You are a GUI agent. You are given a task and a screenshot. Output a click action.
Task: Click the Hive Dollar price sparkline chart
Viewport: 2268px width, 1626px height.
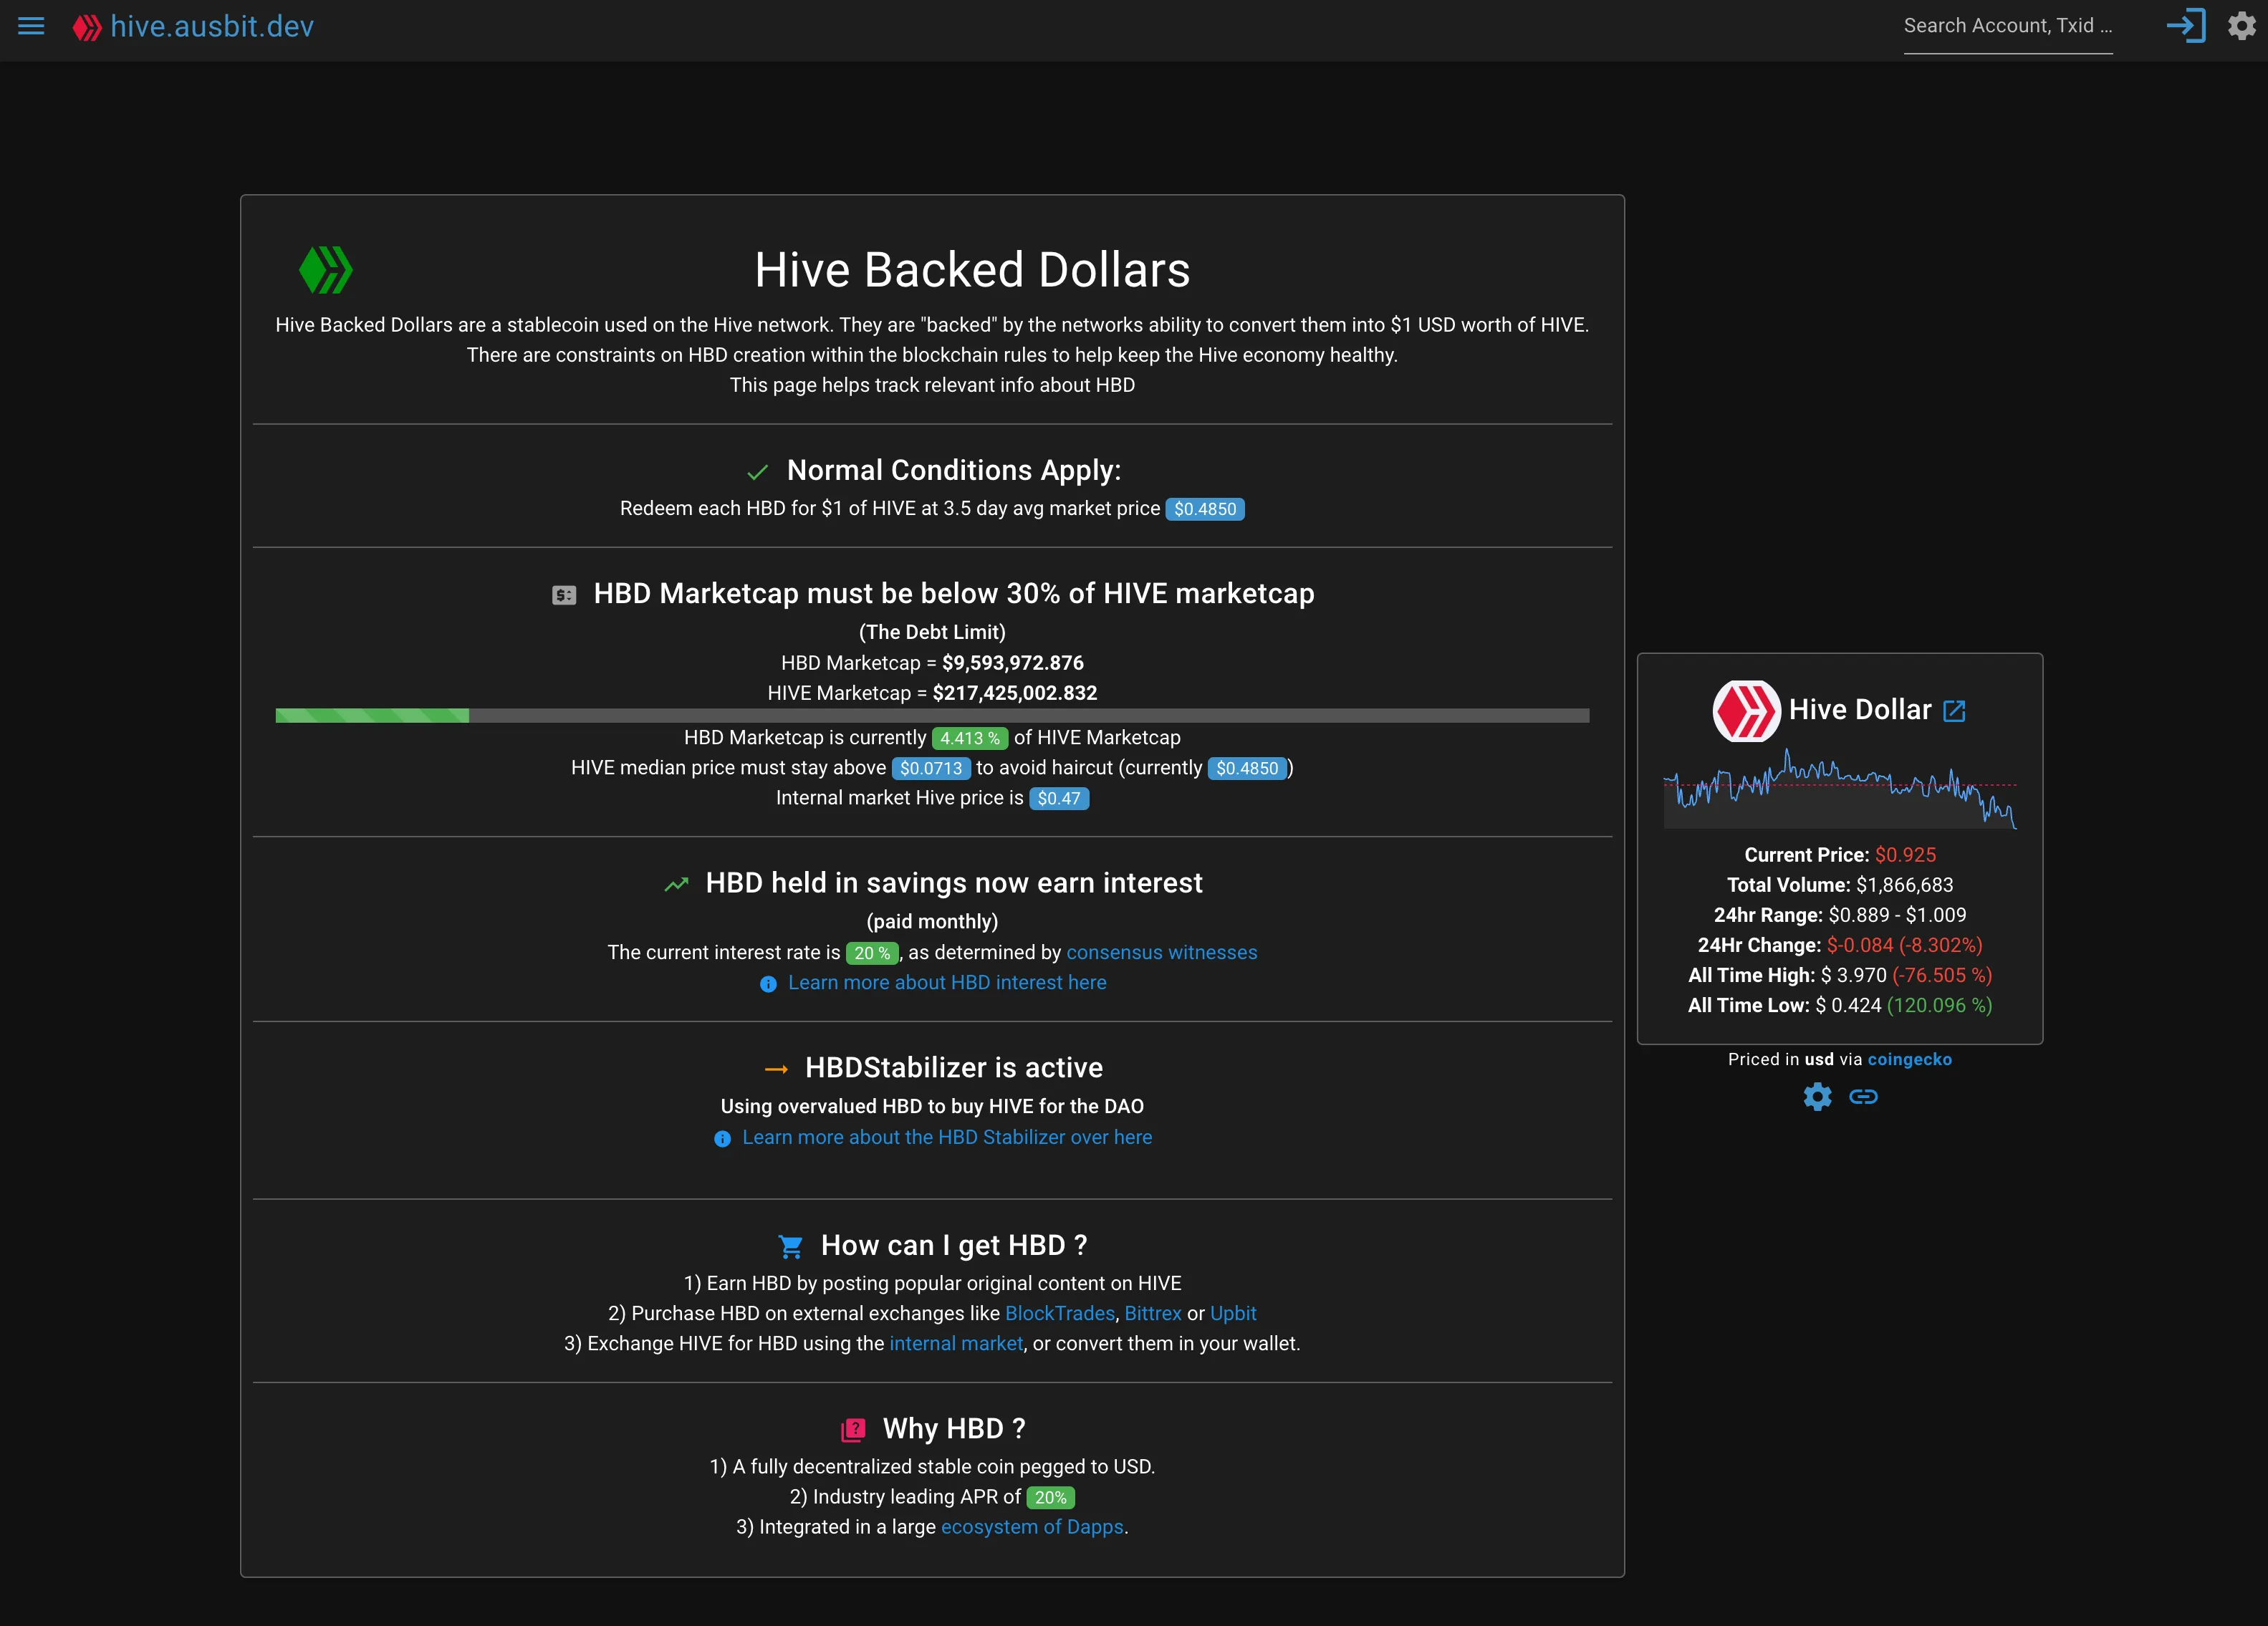coord(1840,788)
